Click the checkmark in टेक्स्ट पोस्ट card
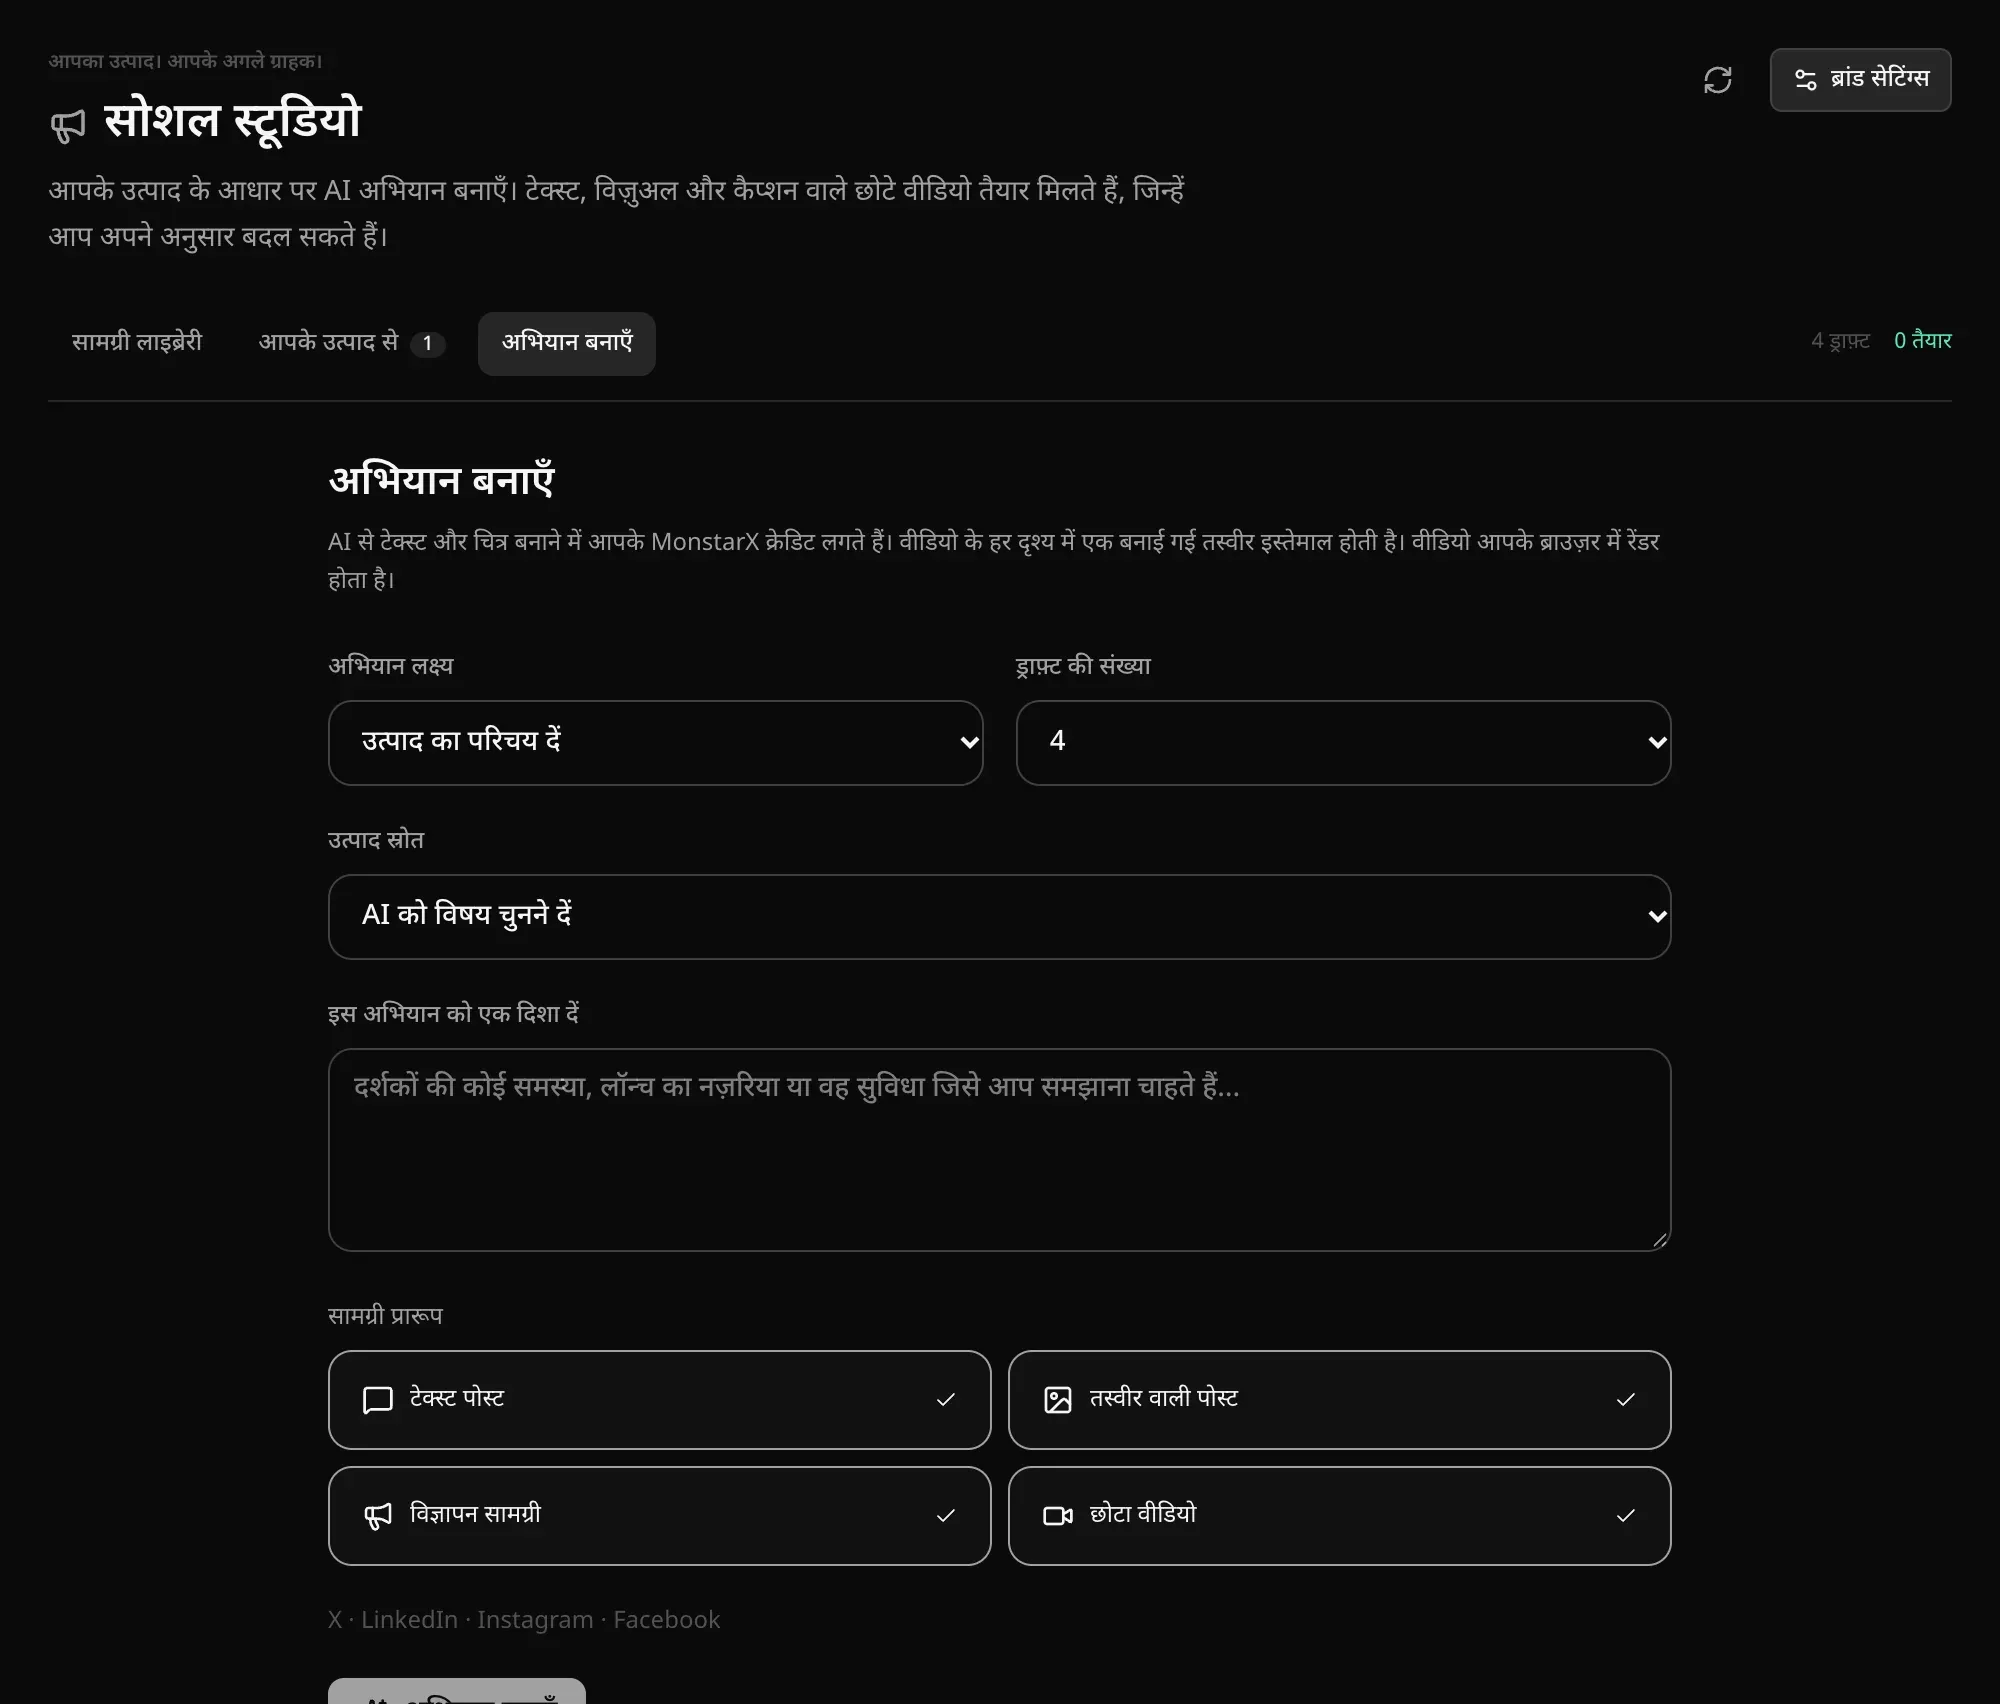This screenshot has height=1704, width=2000. [x=945, y=1400]
